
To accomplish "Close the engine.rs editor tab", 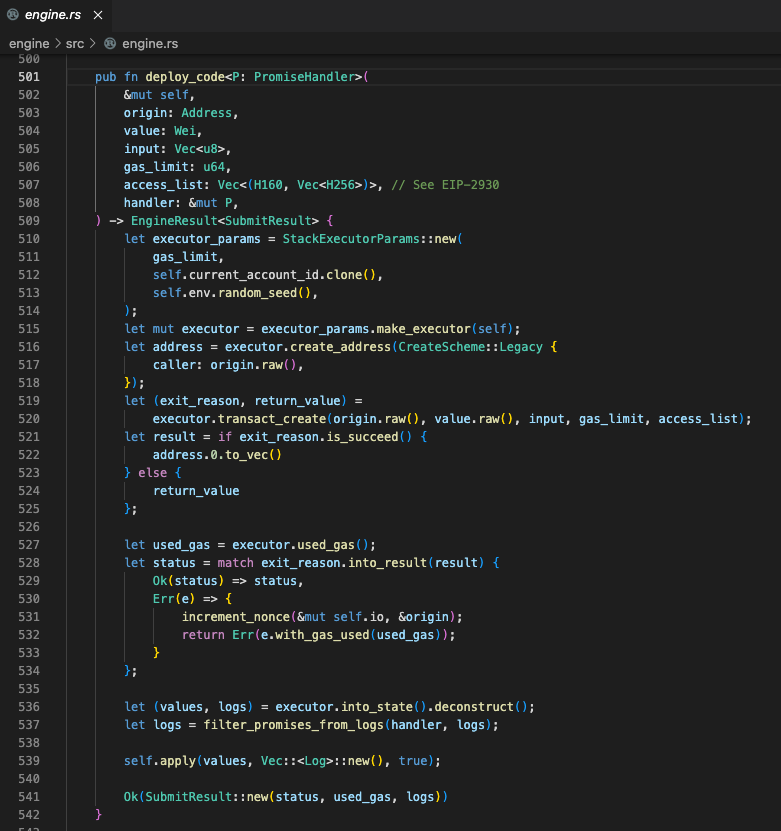I will [96, 16].
